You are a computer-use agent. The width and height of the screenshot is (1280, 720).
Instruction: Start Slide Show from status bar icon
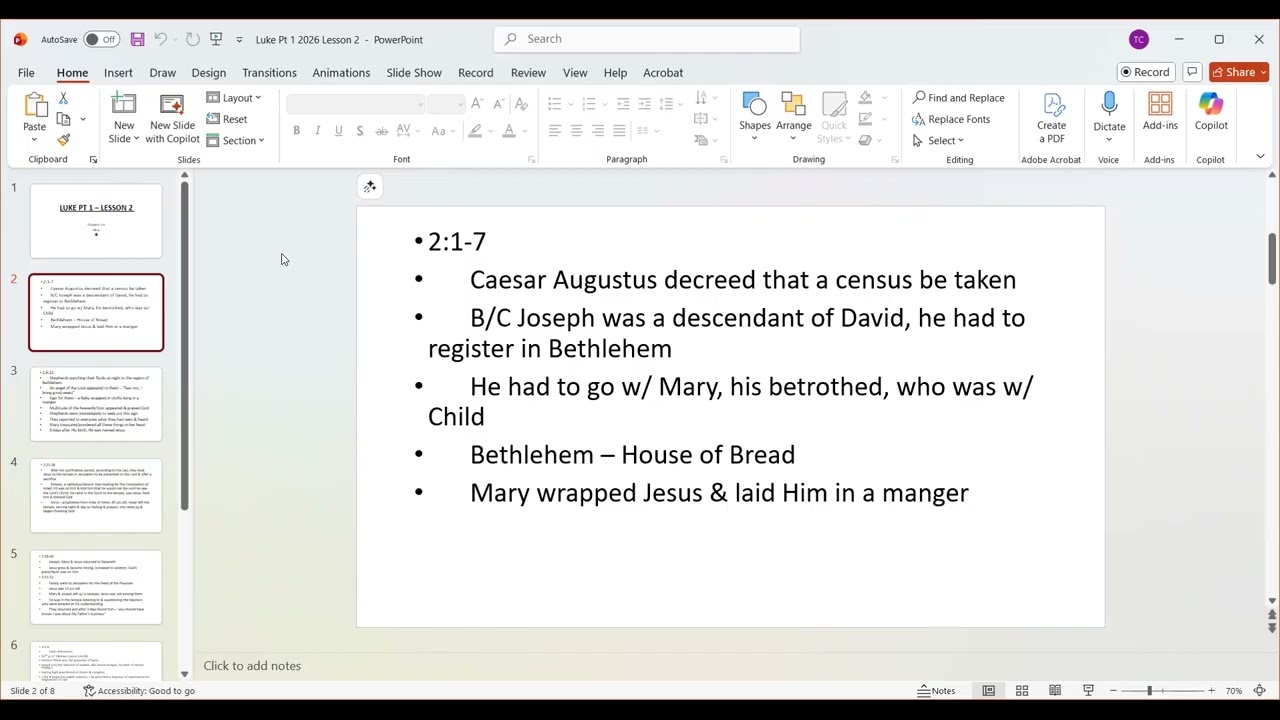[x=1089, y=691]
